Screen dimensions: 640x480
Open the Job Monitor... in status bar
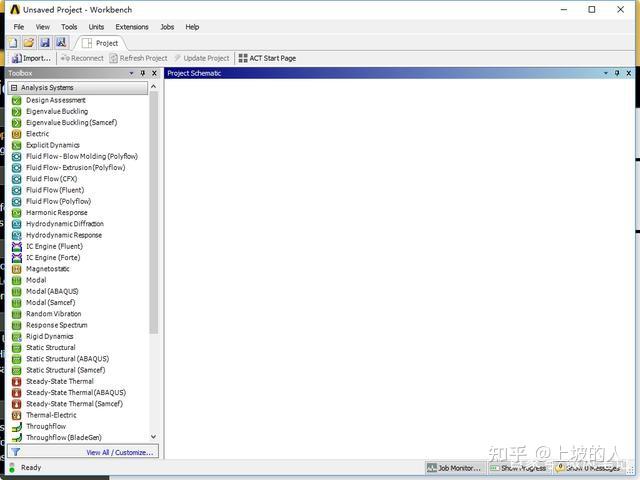click(x=454, y=468)
